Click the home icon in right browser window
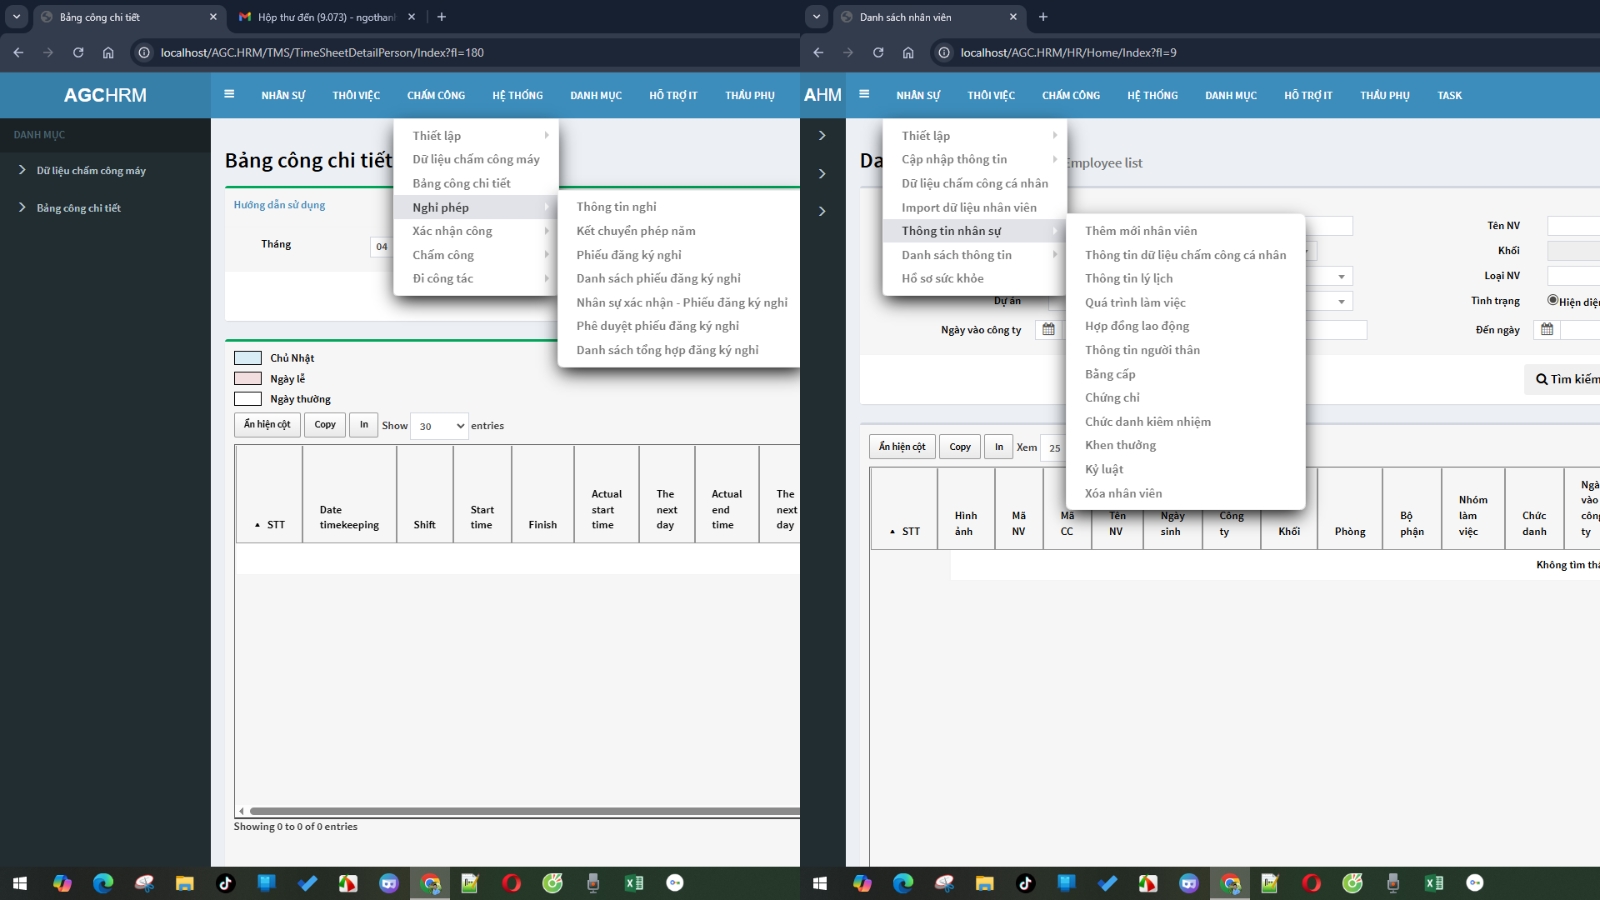Viewport: 1600px width, 900px height. point(908,52)
